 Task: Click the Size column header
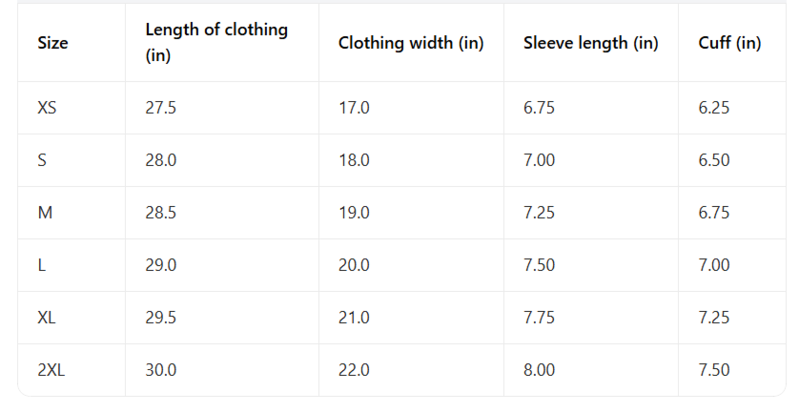(52, 43)
